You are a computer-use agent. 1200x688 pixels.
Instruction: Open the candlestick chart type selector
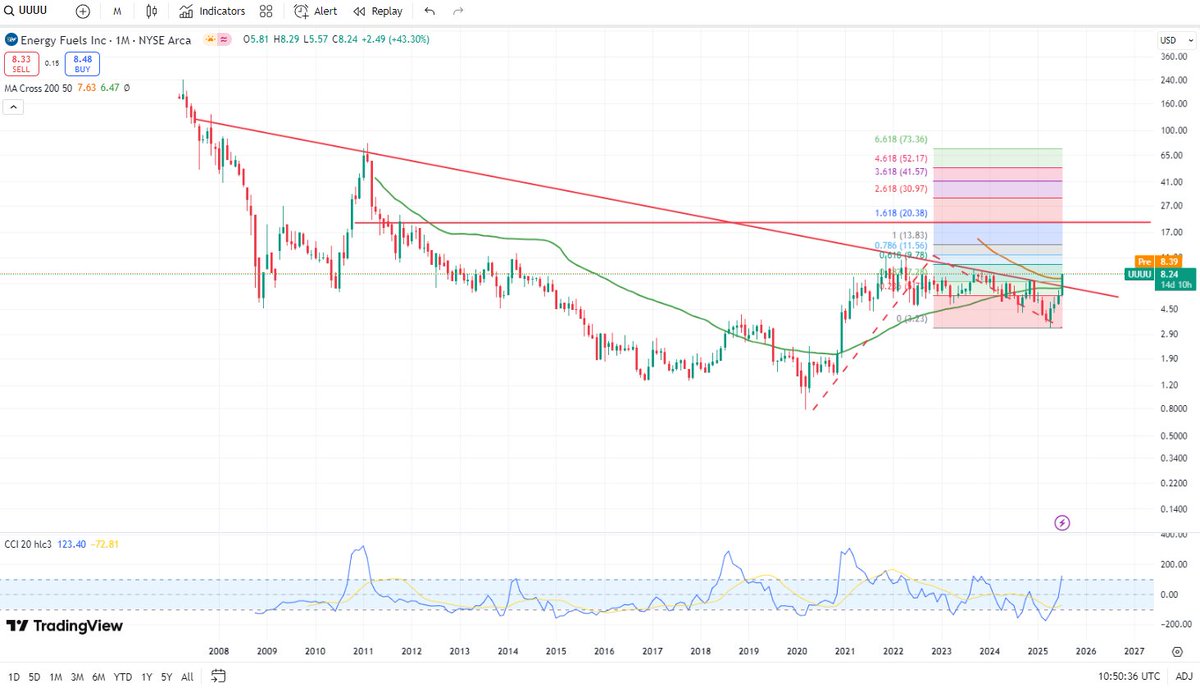coord(151,11)
